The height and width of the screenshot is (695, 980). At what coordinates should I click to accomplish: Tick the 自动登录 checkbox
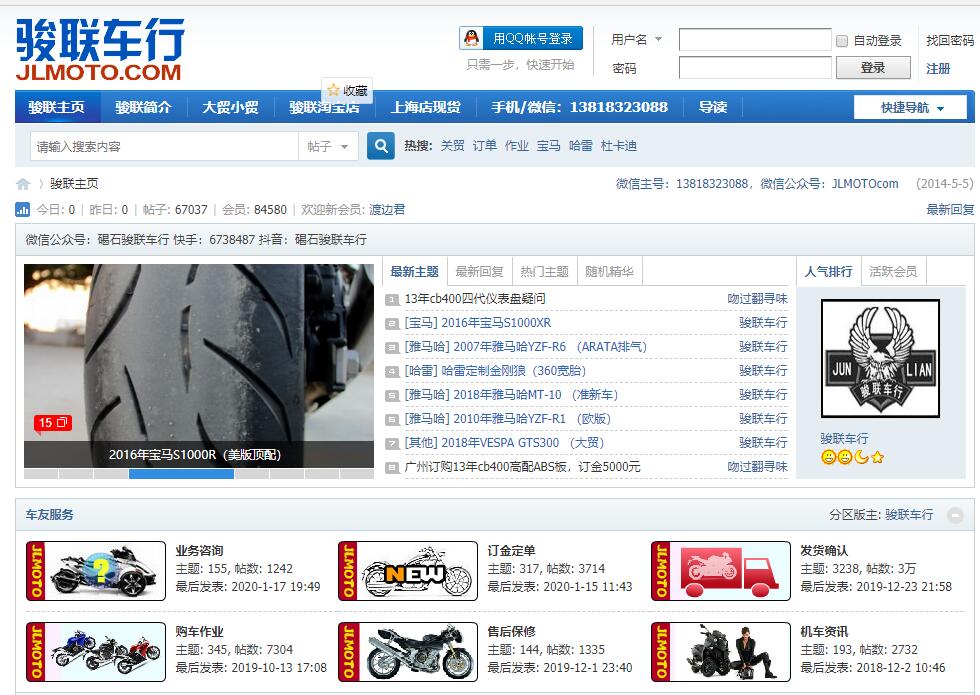pos(842,41)
